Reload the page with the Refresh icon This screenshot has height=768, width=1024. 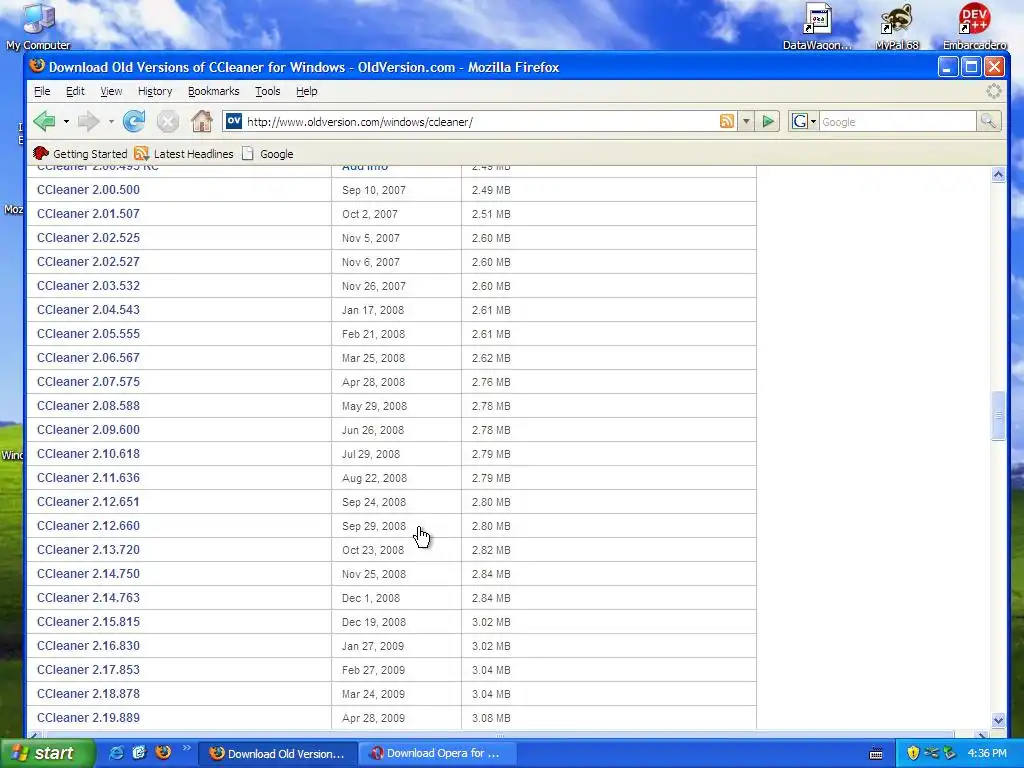[x=135, y=121]
